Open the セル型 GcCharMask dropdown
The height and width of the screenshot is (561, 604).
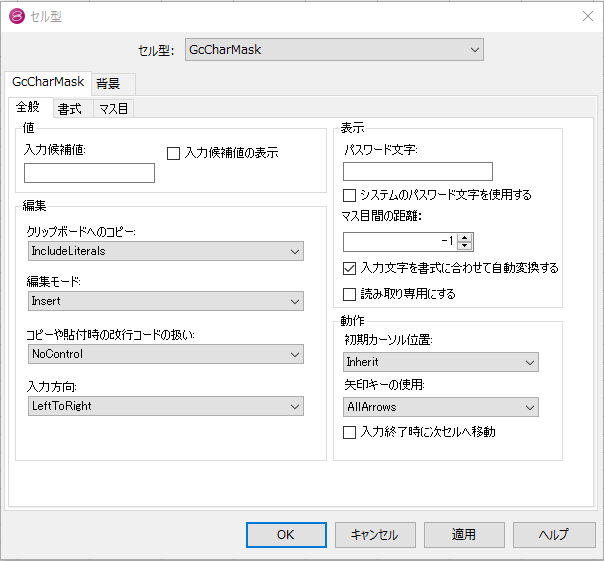(x=334, y=50)
